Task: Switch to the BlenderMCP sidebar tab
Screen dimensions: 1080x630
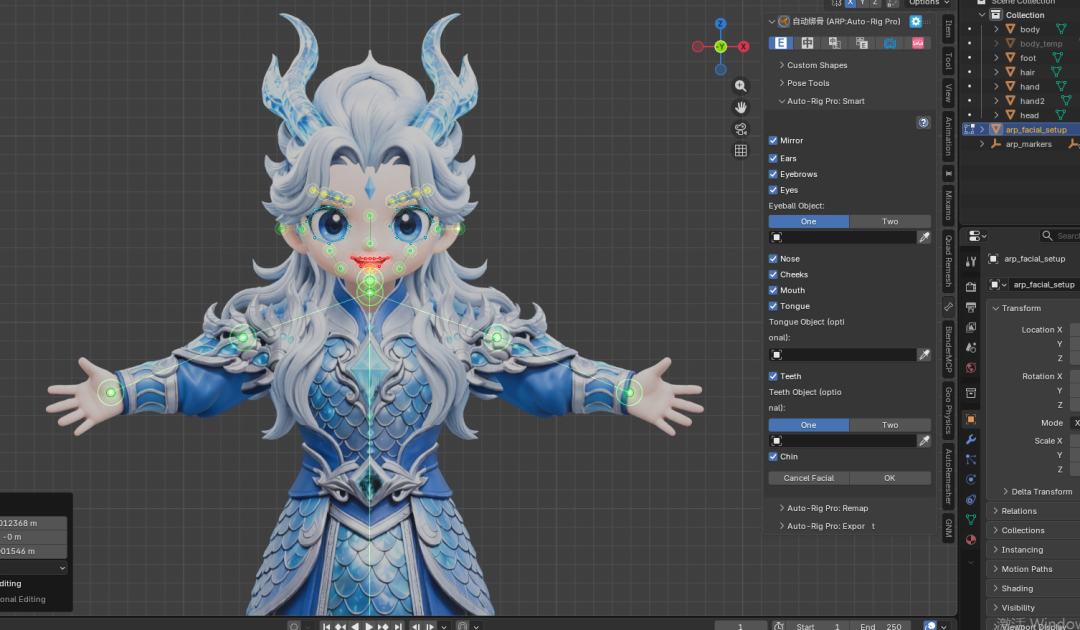Action: click(x=948, y=349)
